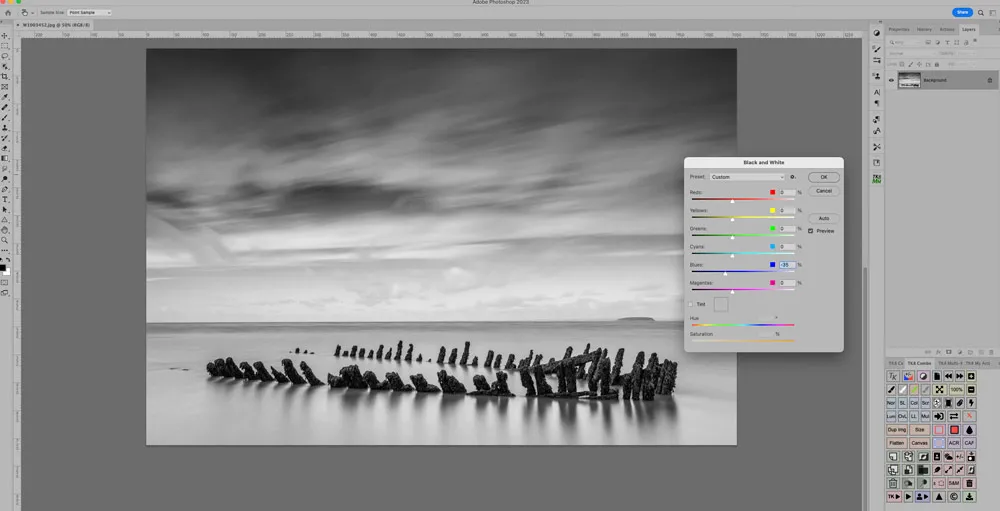Click the TK8 S&M button

point(954,483)
